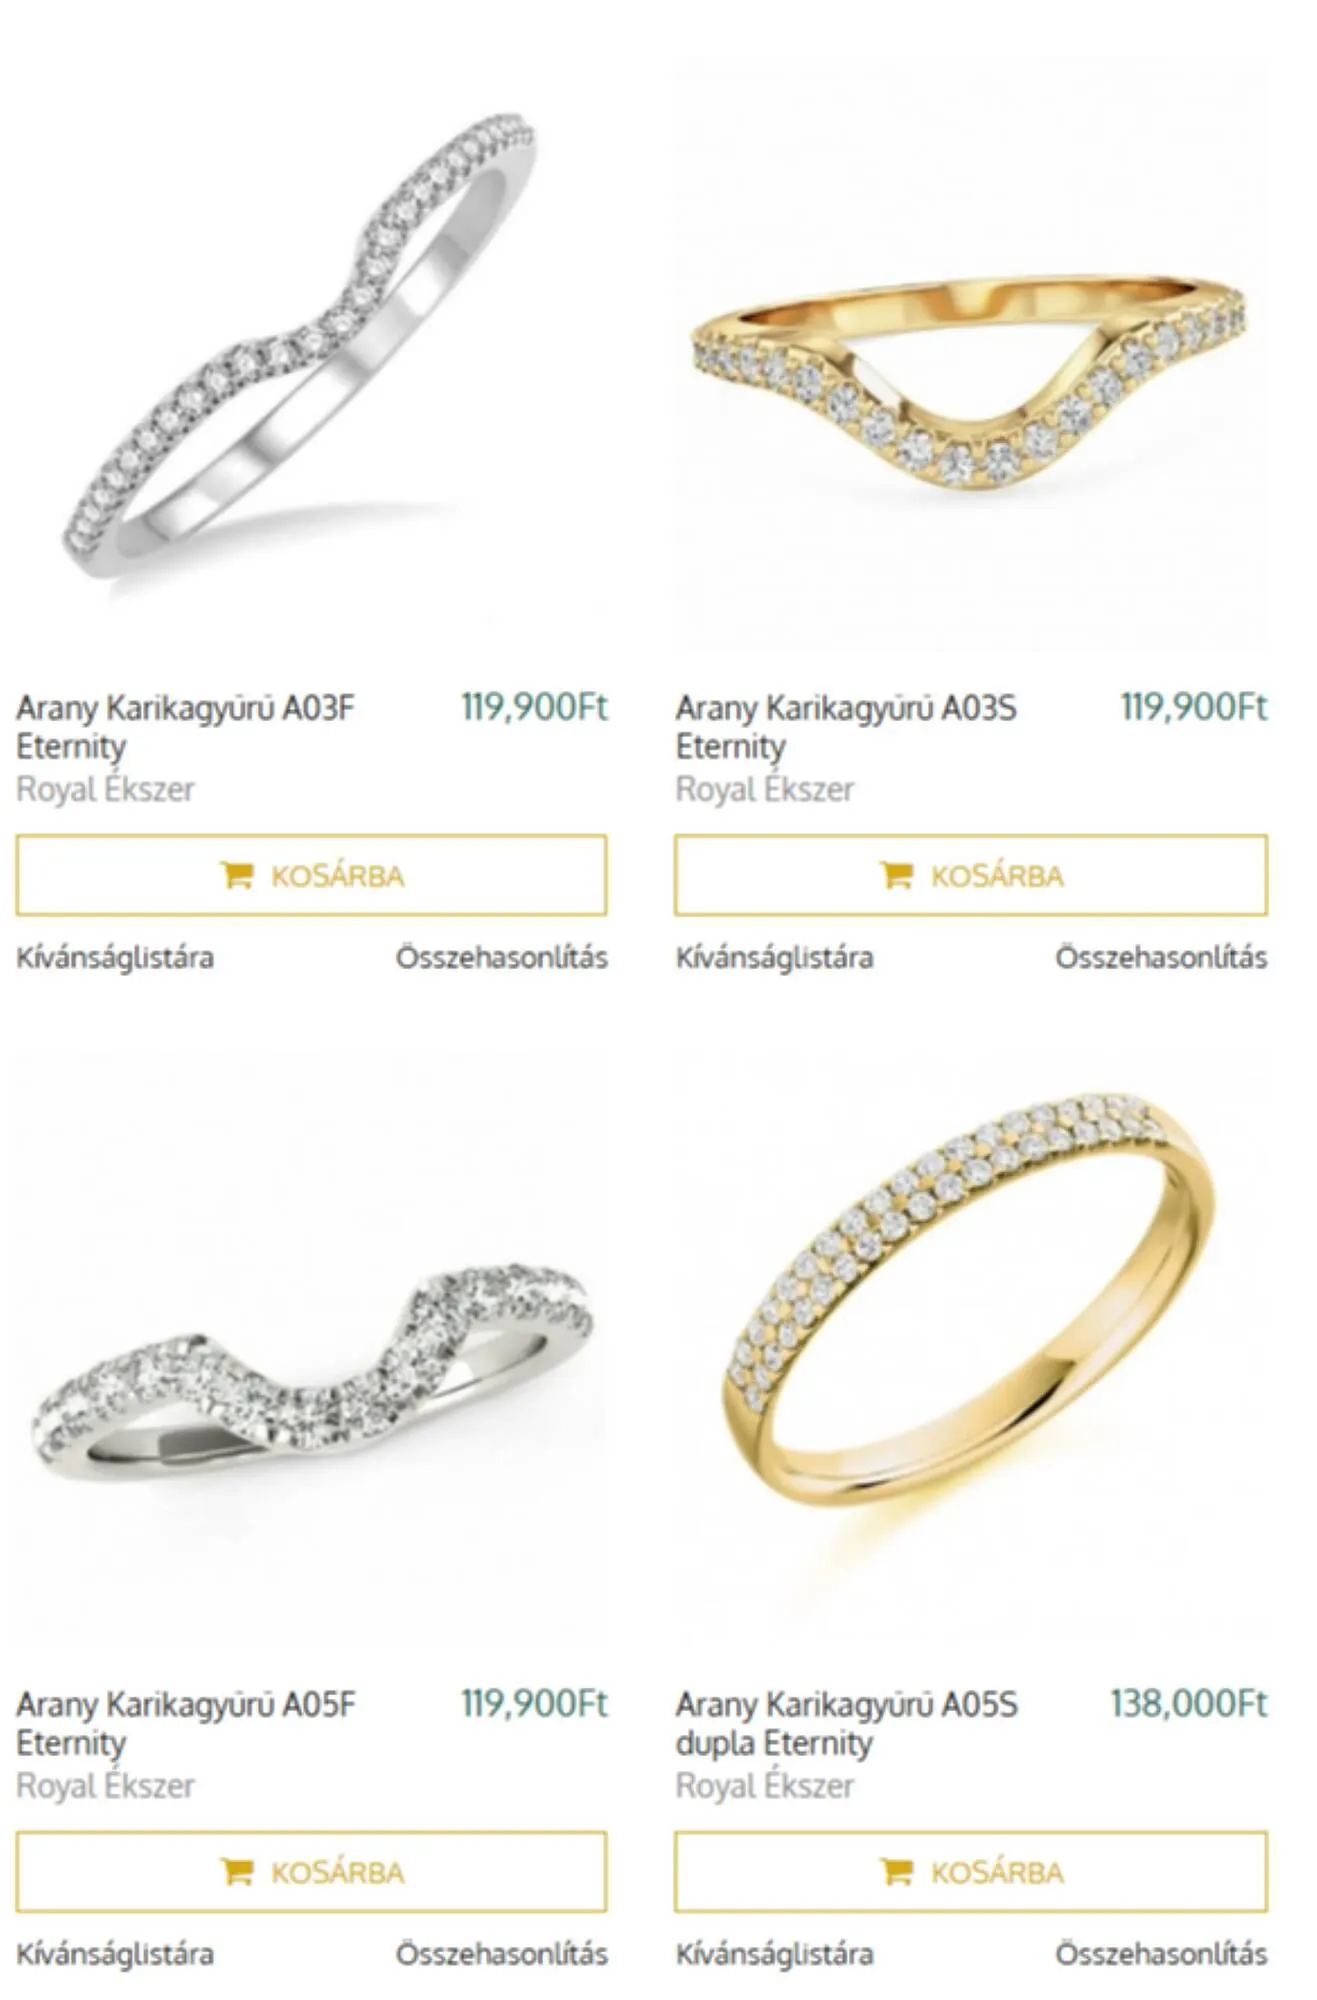Select Összehasonlítás for the A03S ring
This screenshot has height=2000, width=1317.
[1162, 958]
